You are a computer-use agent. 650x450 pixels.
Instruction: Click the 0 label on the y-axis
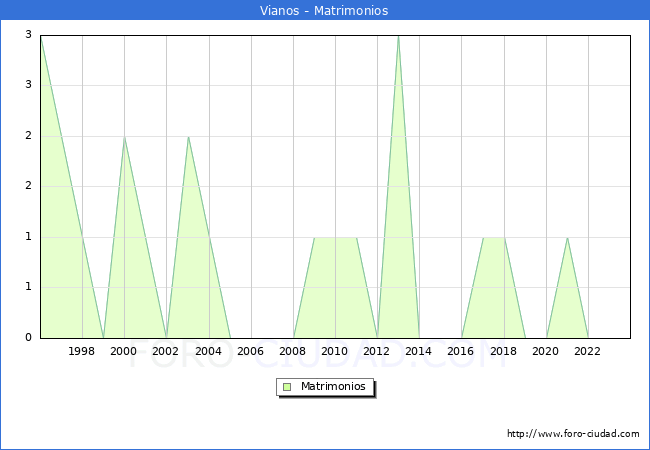pyautogui.click(x=30, y=338)
